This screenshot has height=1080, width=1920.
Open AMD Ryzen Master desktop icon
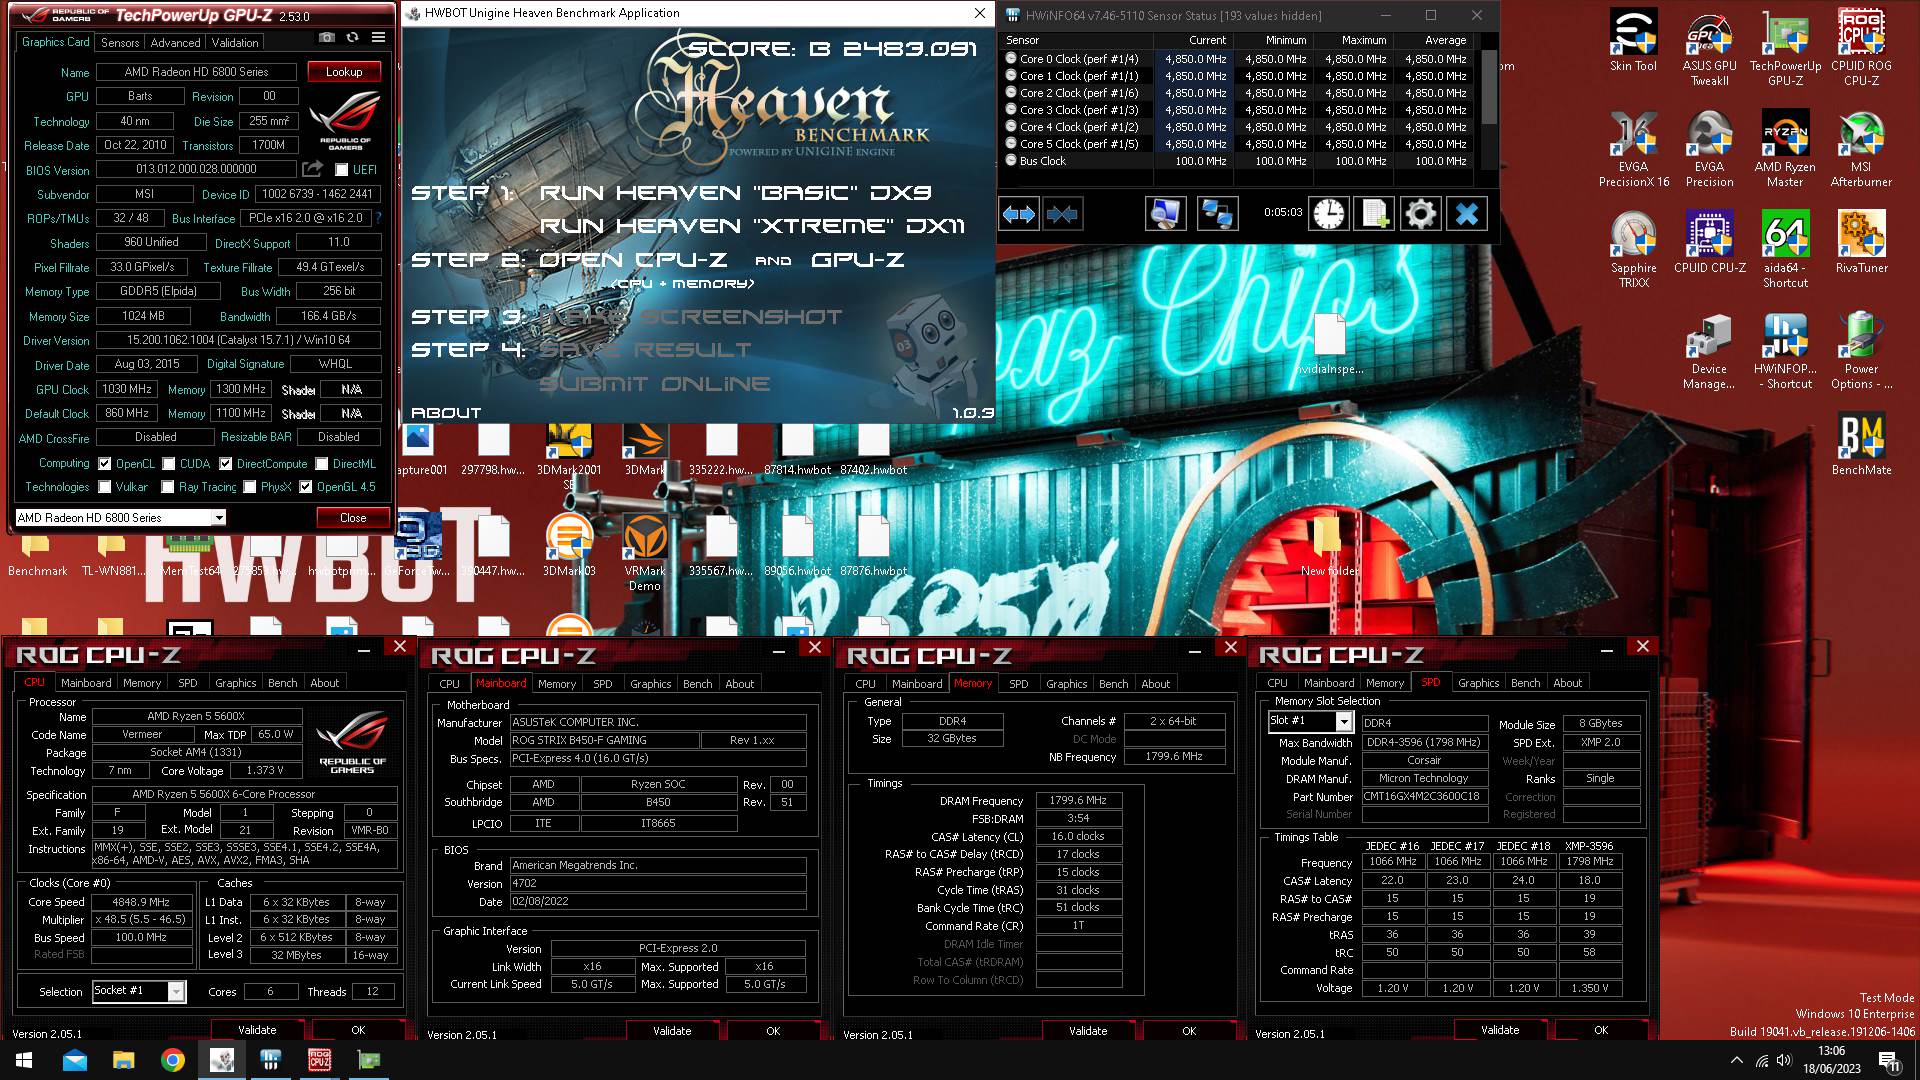click(x=1785, y=148)
